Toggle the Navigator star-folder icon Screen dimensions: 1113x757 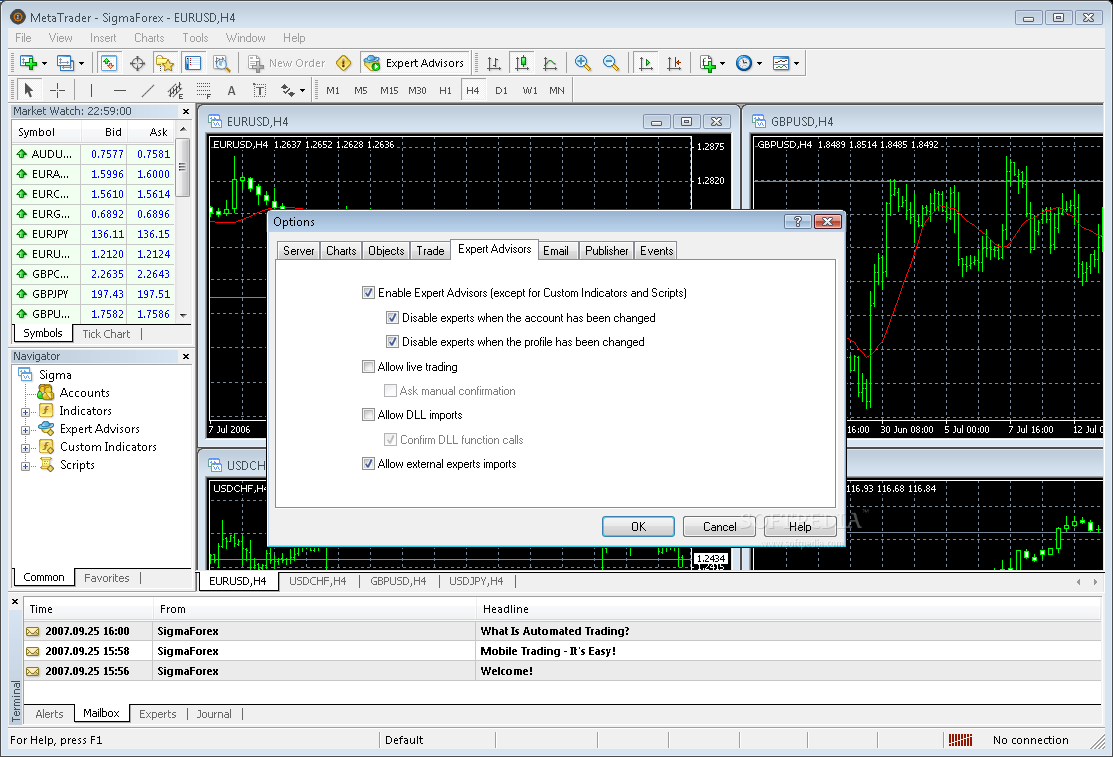pos(165,63)
